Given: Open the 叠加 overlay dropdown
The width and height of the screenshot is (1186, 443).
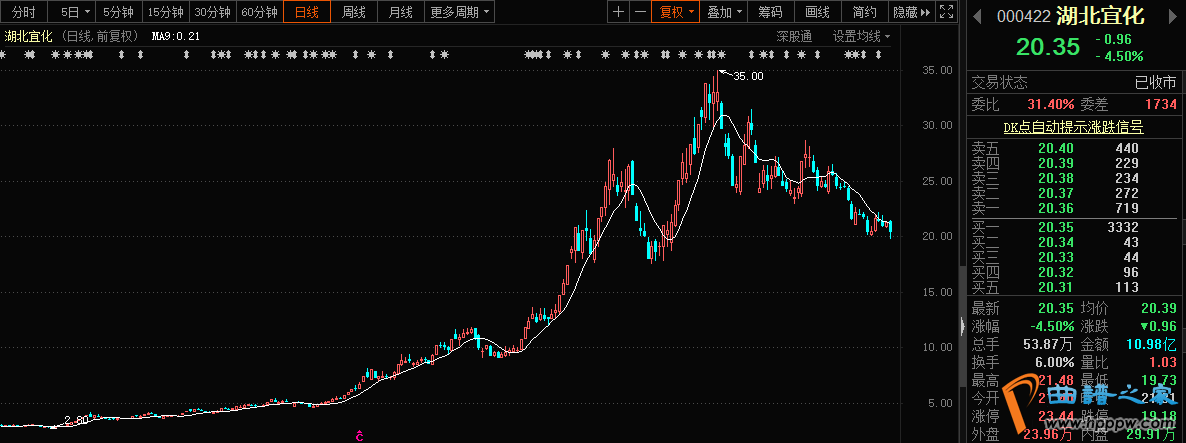Looking at the screenshot, I should 723,12.
